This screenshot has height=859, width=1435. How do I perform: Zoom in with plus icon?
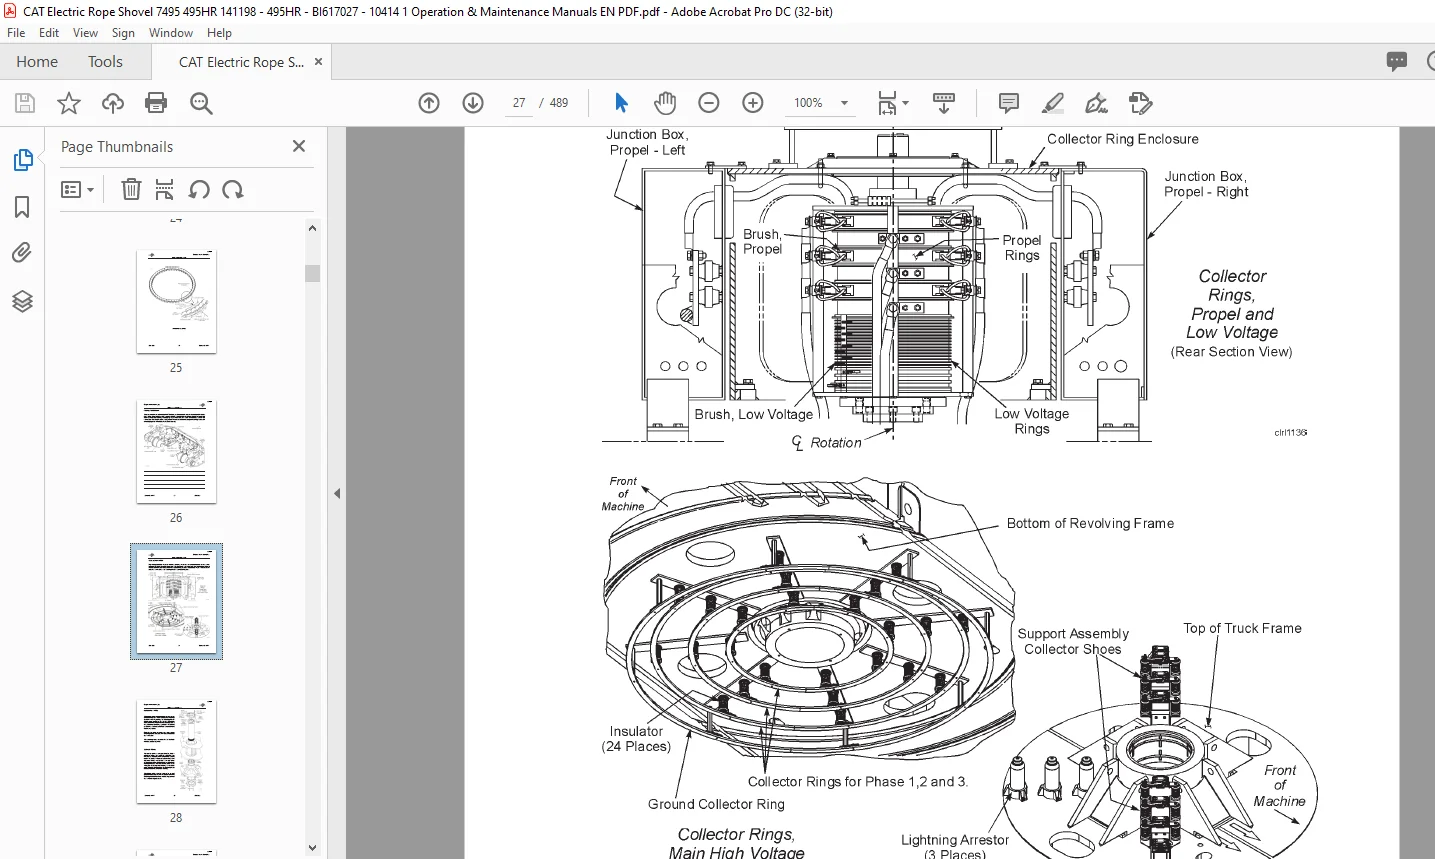[x=753, y=103]
